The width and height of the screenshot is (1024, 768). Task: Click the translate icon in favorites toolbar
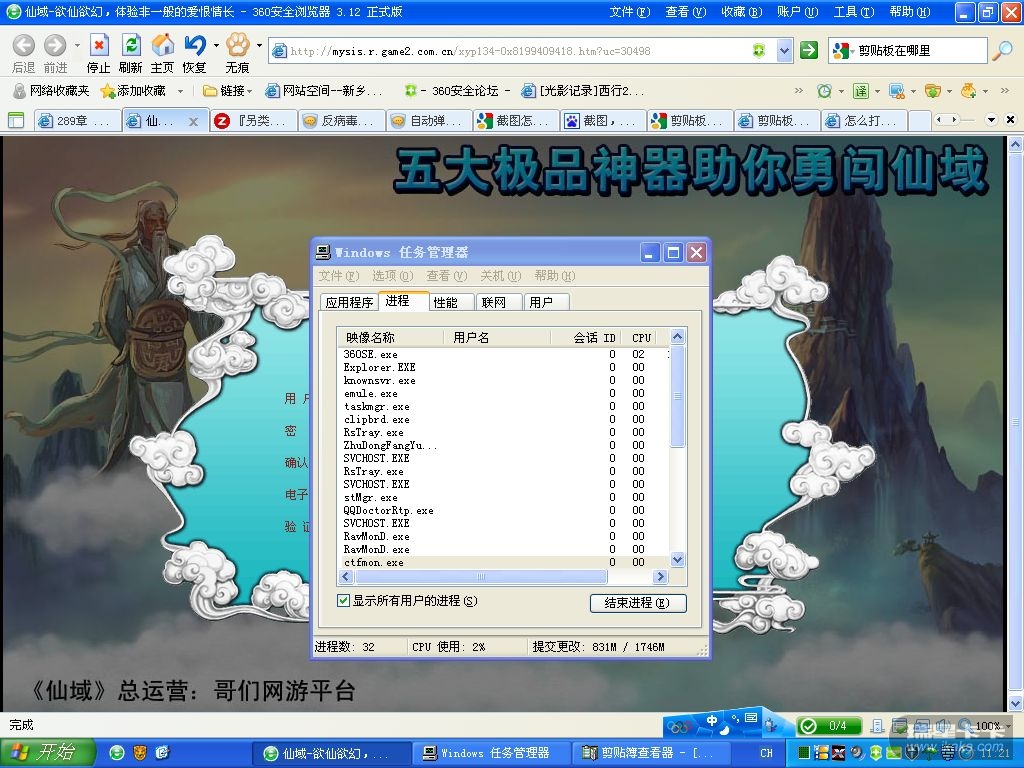[x=861, y=91]
